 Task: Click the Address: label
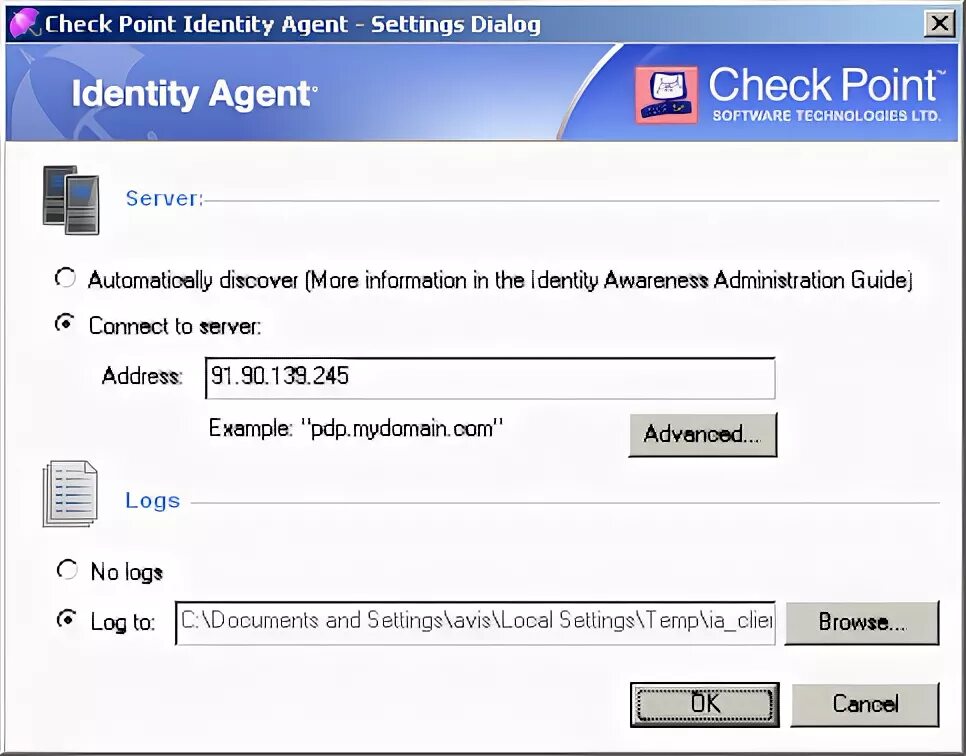pyautogui.click(x=142, y=376)
